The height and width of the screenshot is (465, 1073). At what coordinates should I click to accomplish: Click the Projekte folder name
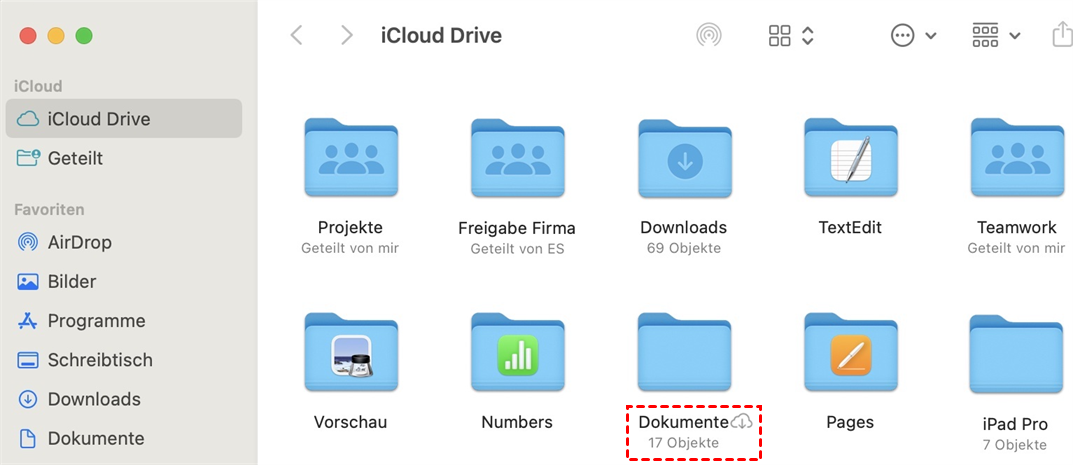pos(350,227)
